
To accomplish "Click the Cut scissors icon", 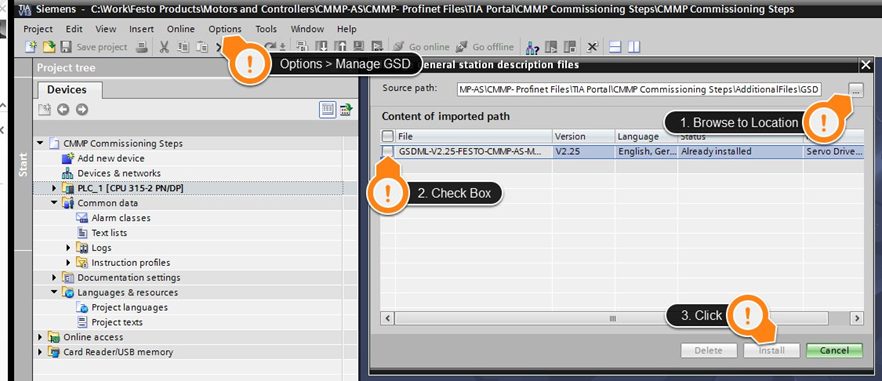I will click(164, 47).
